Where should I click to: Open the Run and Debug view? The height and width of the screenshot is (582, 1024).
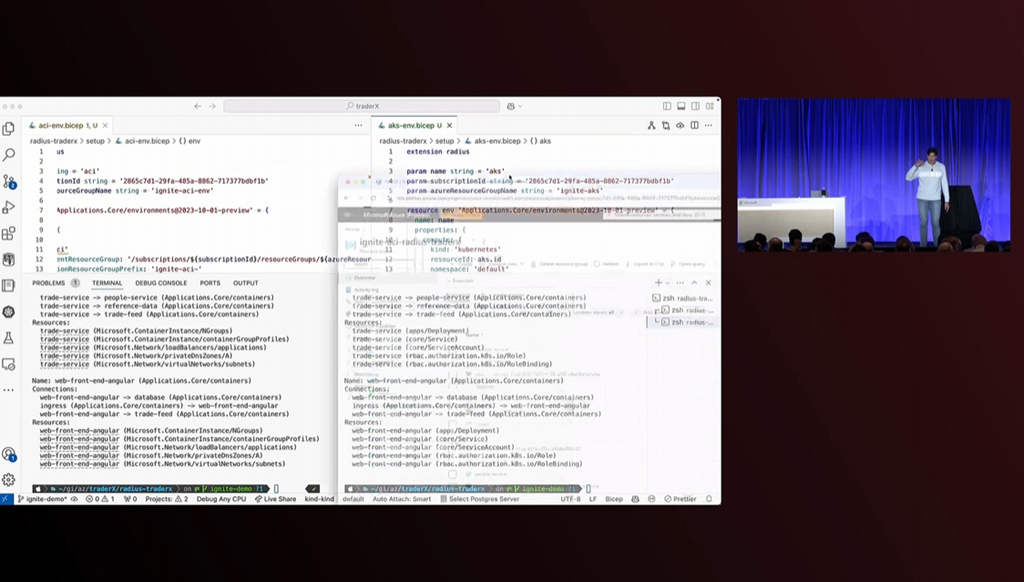(9, 207)
